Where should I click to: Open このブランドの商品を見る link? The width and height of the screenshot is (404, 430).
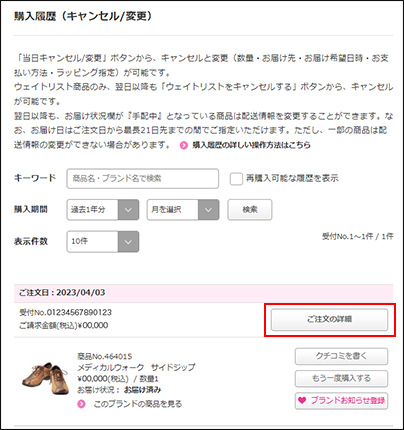(138, 404)
